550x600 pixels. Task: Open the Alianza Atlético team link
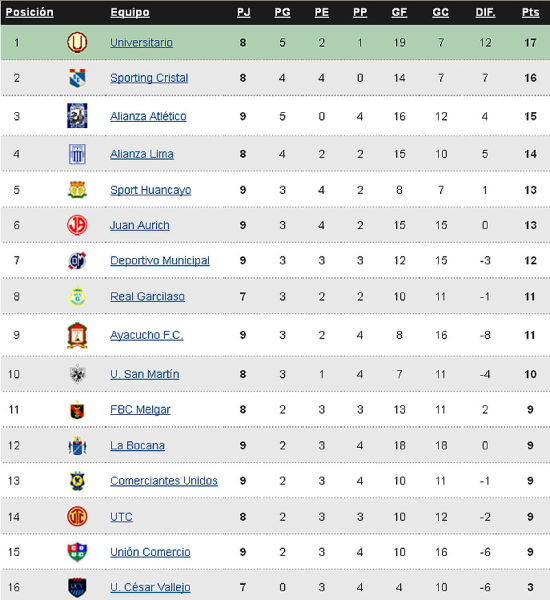148,116
